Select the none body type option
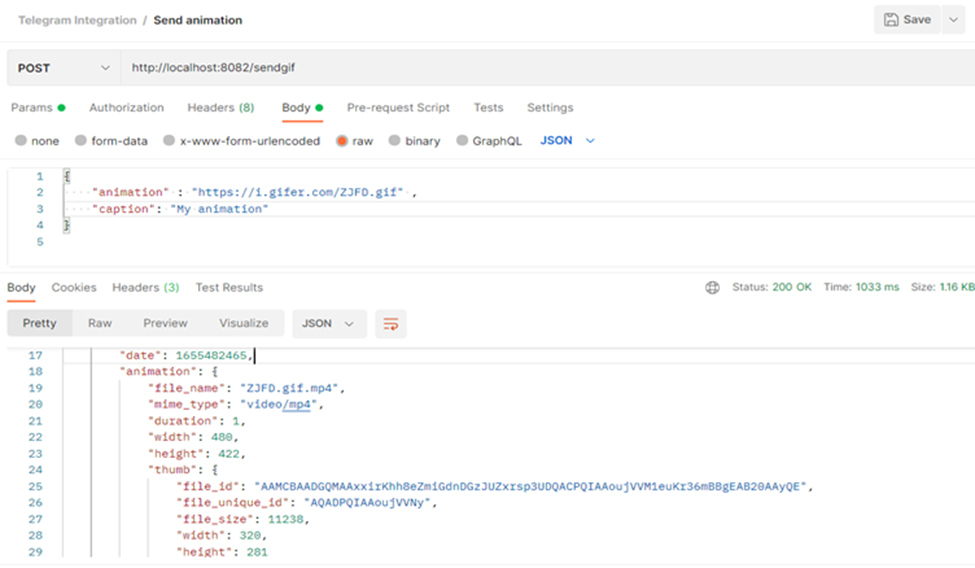 tap(21, 141)
